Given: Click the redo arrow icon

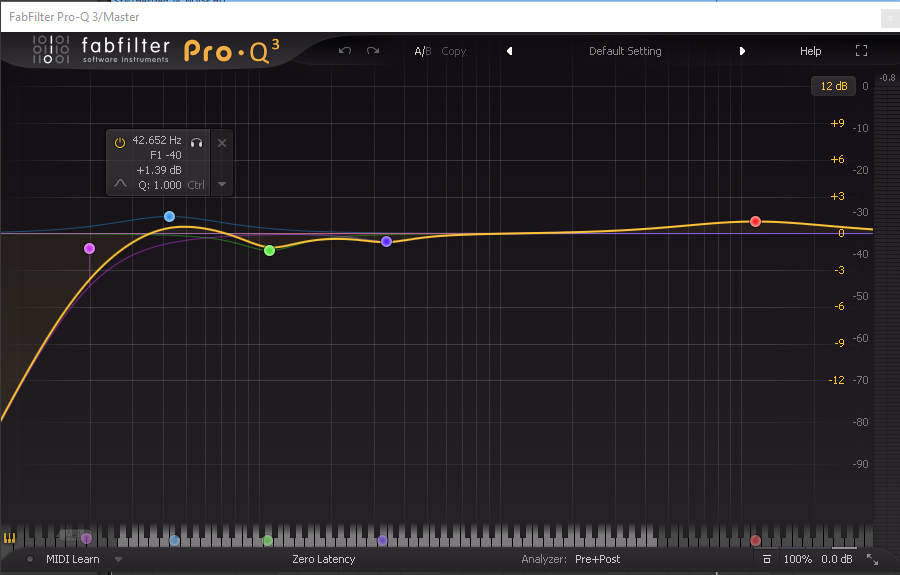Looking at the screenshot, I should click(373, 51).
